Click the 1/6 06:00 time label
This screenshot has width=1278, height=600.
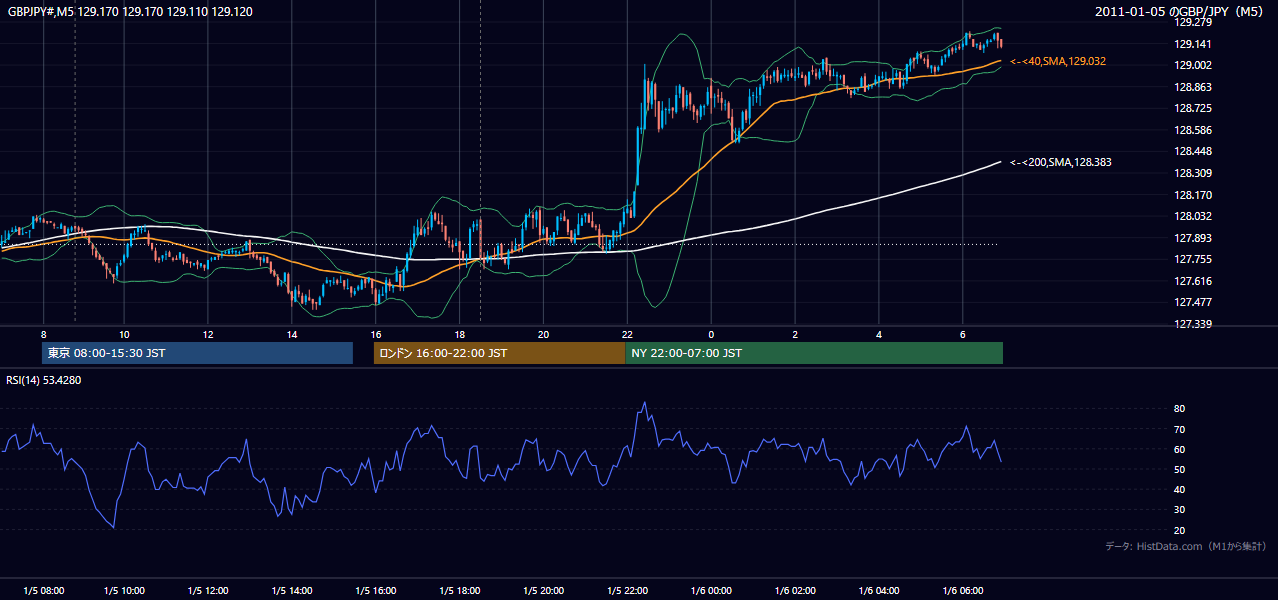963,591
